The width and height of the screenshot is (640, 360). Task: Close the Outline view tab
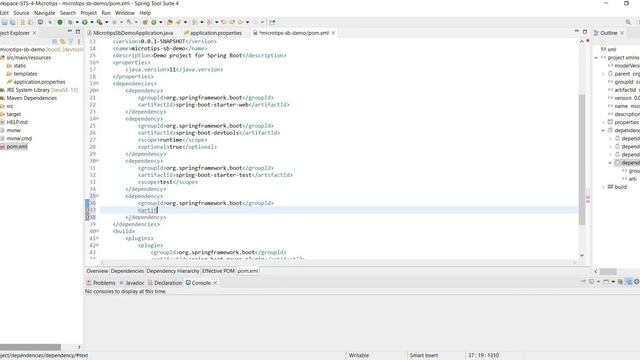pyautogui.click(x=622, y=33)
